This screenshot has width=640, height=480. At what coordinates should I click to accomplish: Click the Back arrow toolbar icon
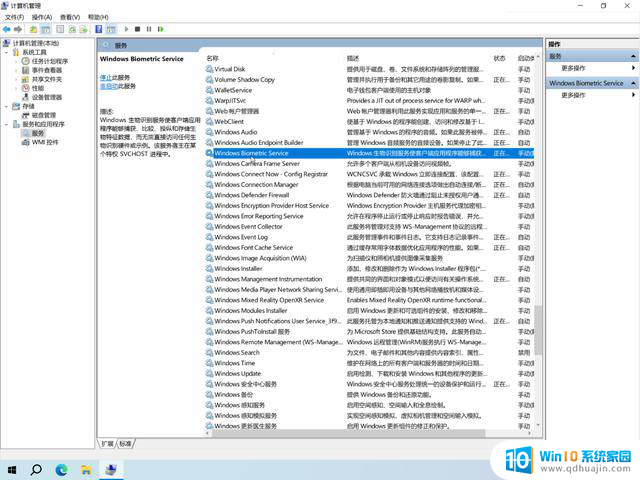point(7,29)
